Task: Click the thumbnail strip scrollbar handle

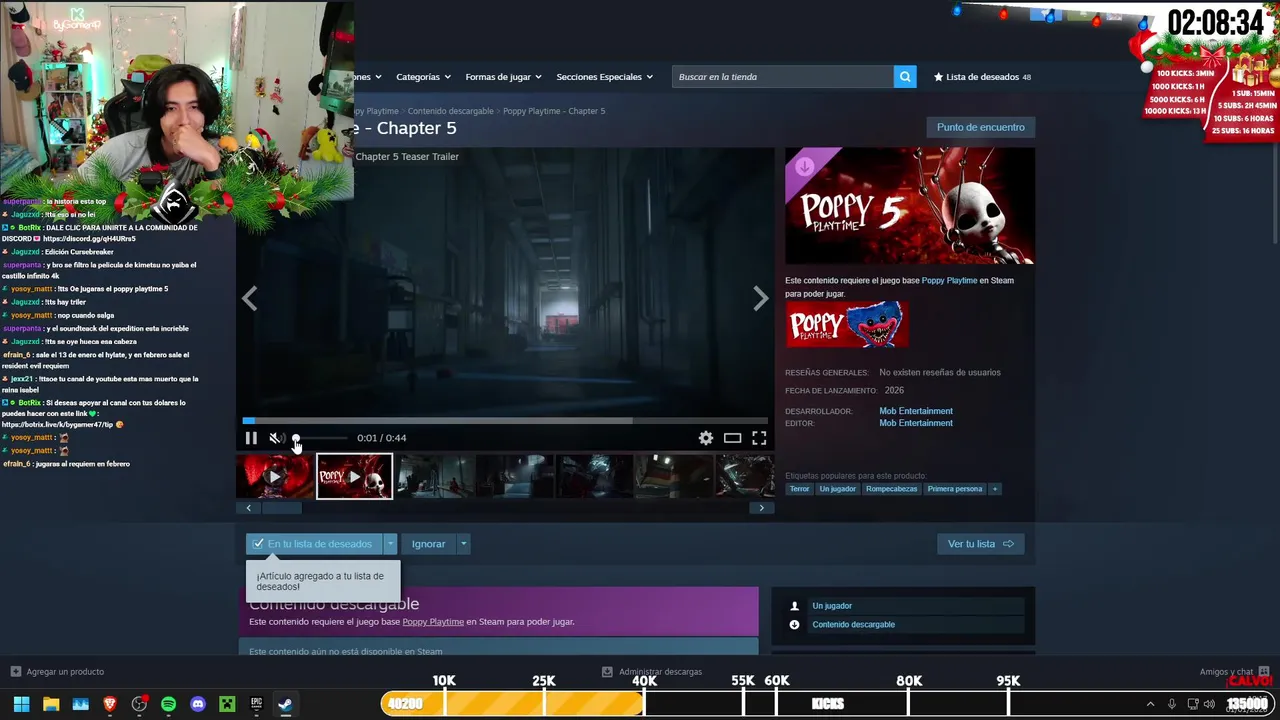Action: click(x=282, y=508)
